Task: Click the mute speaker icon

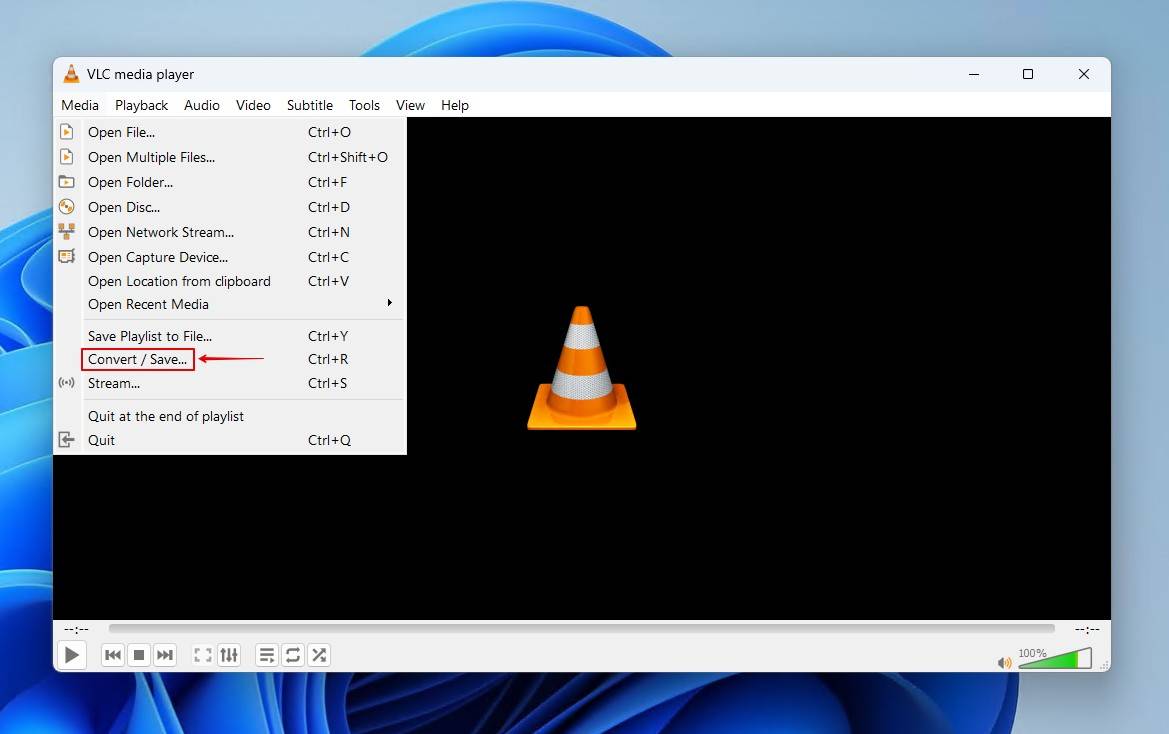Action: pos(1004,662)
